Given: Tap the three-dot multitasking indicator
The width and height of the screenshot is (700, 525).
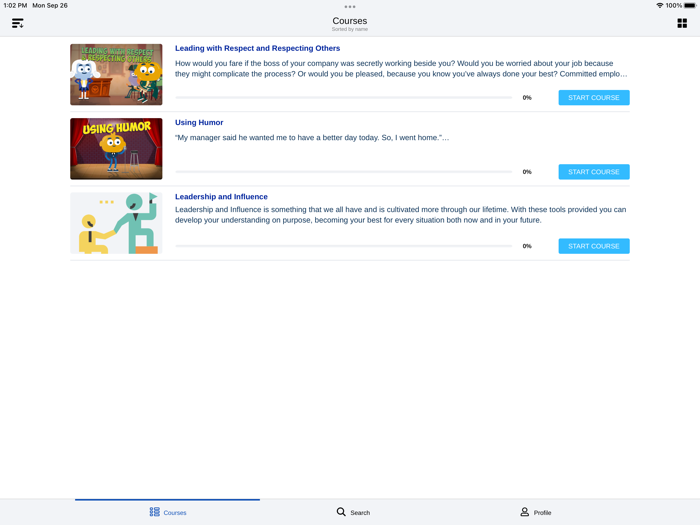Looking at the screenshot, I should pos(350,7).
